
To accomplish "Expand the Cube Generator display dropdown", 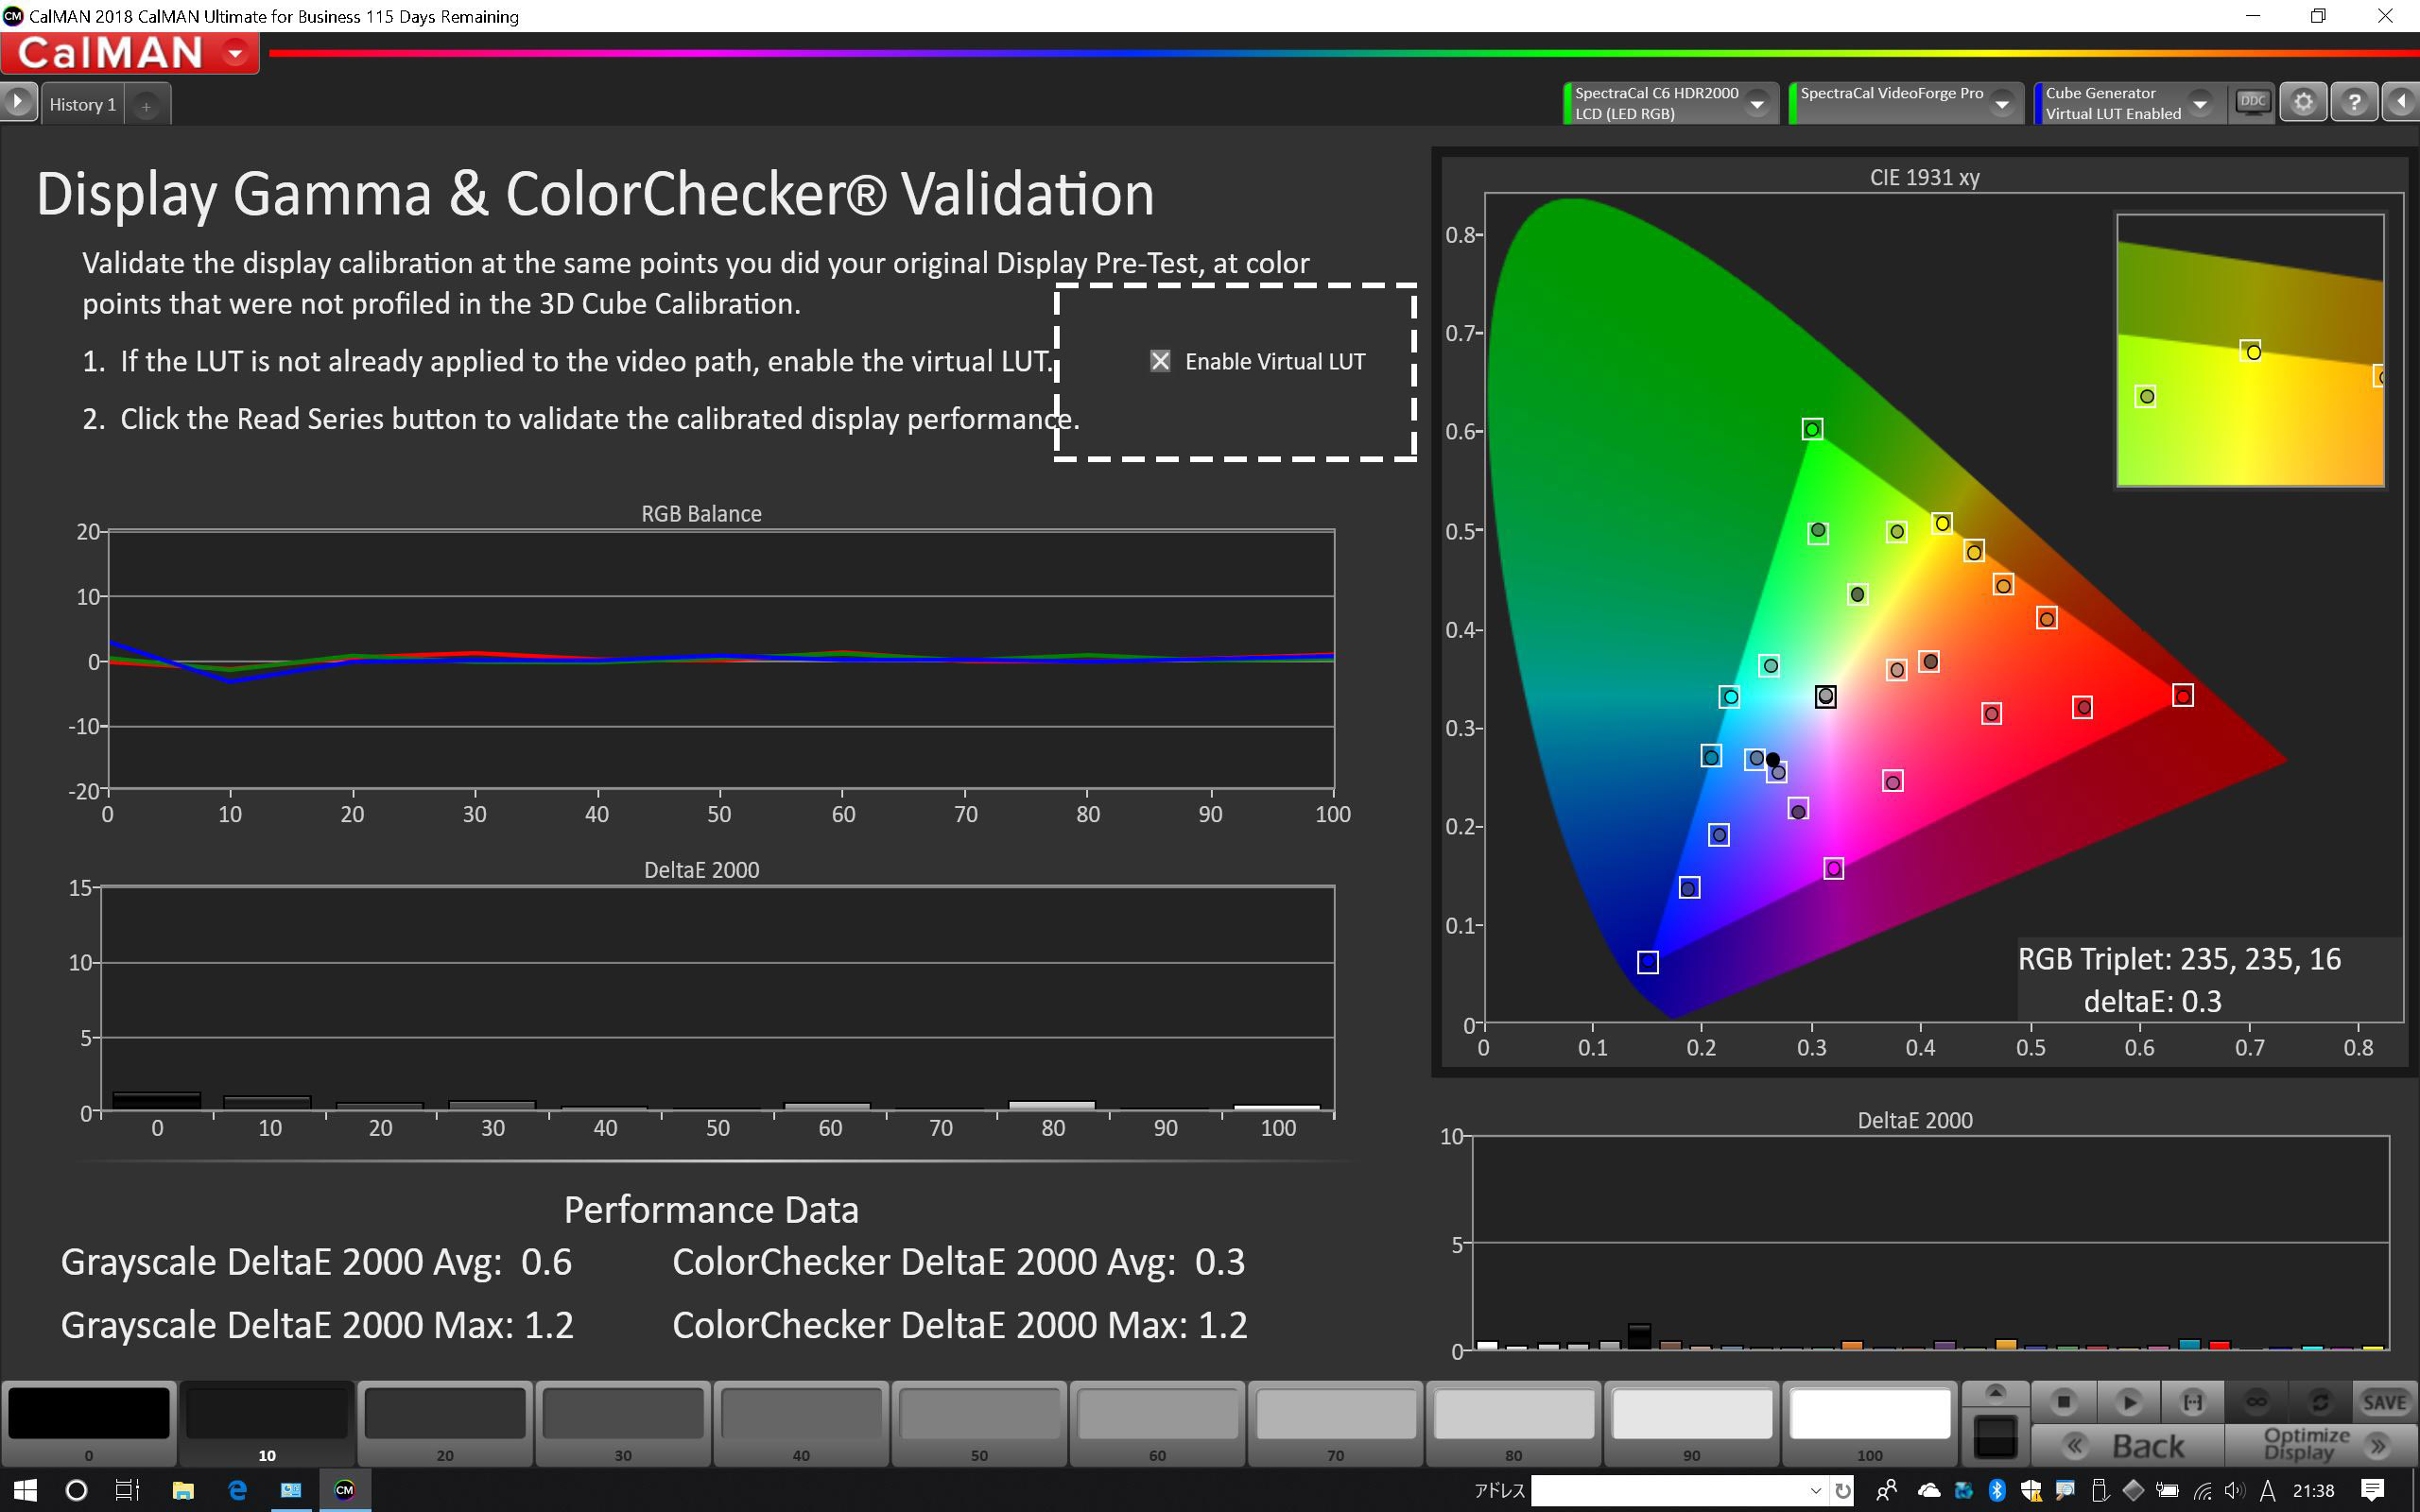I will pyautogui.click(x=2200, y=104).
